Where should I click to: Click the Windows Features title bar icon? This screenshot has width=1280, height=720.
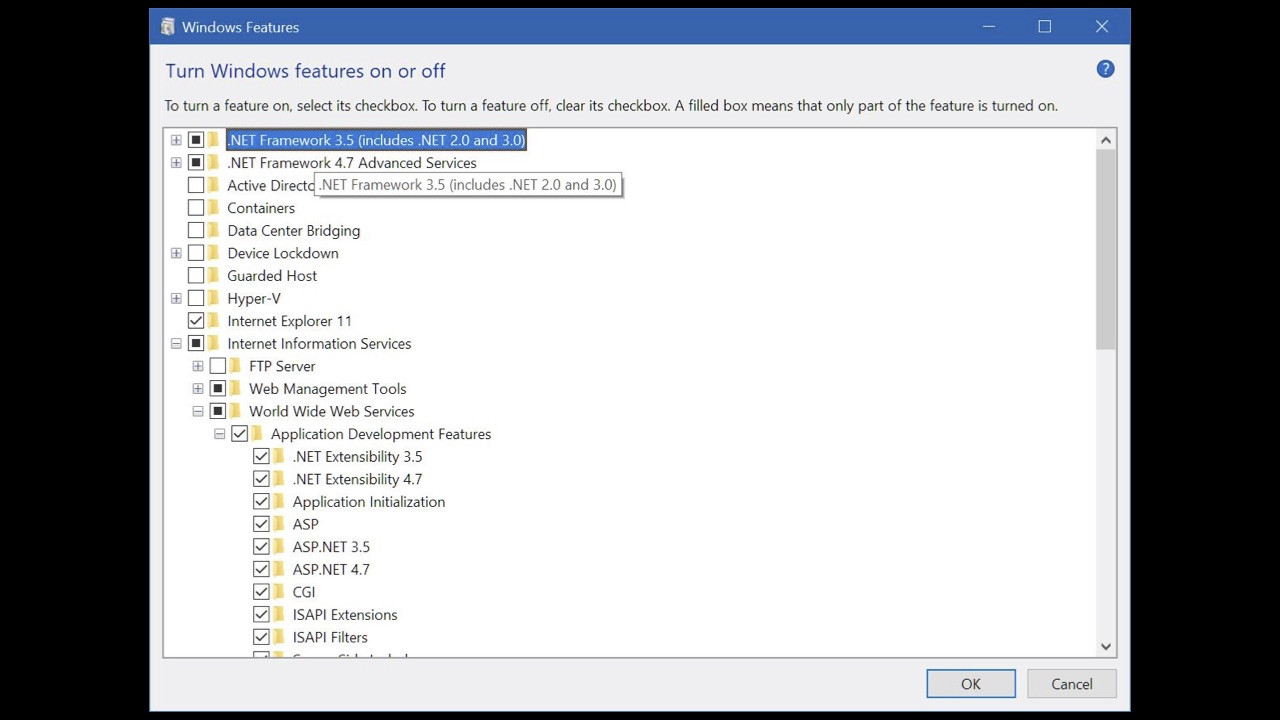point(168,27)
